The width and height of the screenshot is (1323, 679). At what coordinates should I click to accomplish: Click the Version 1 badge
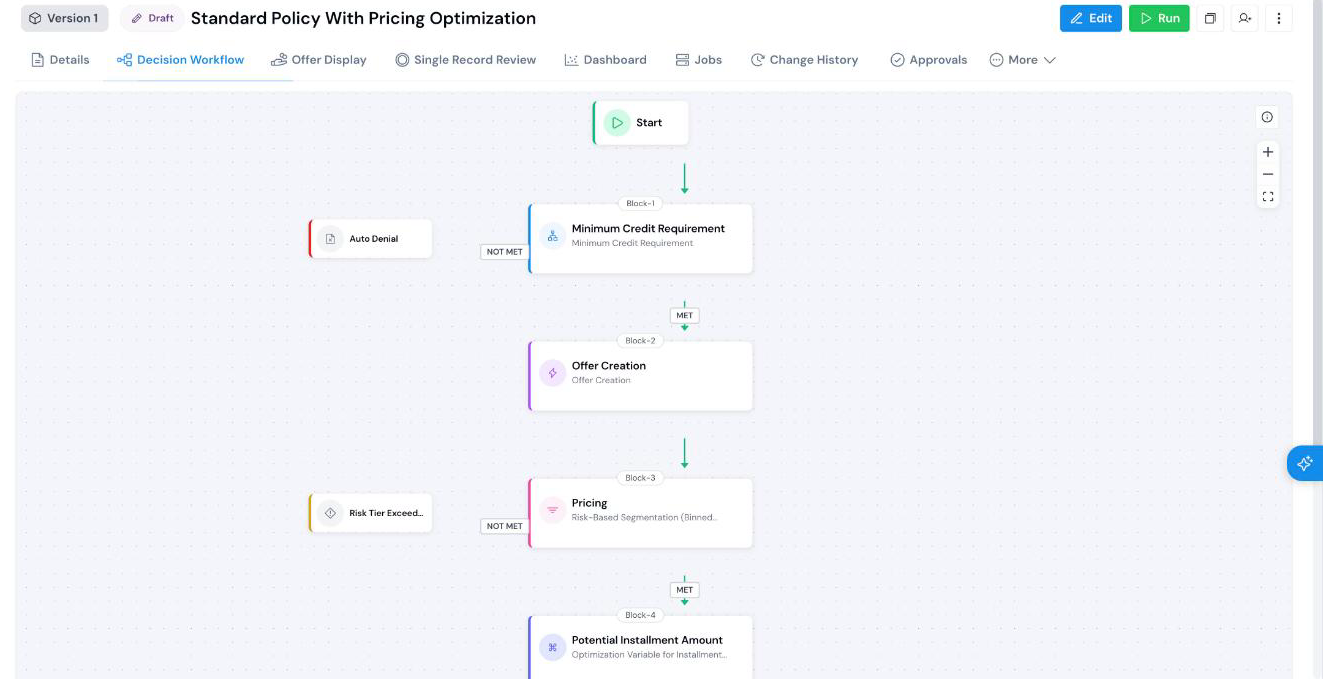(x=64, y=18)
